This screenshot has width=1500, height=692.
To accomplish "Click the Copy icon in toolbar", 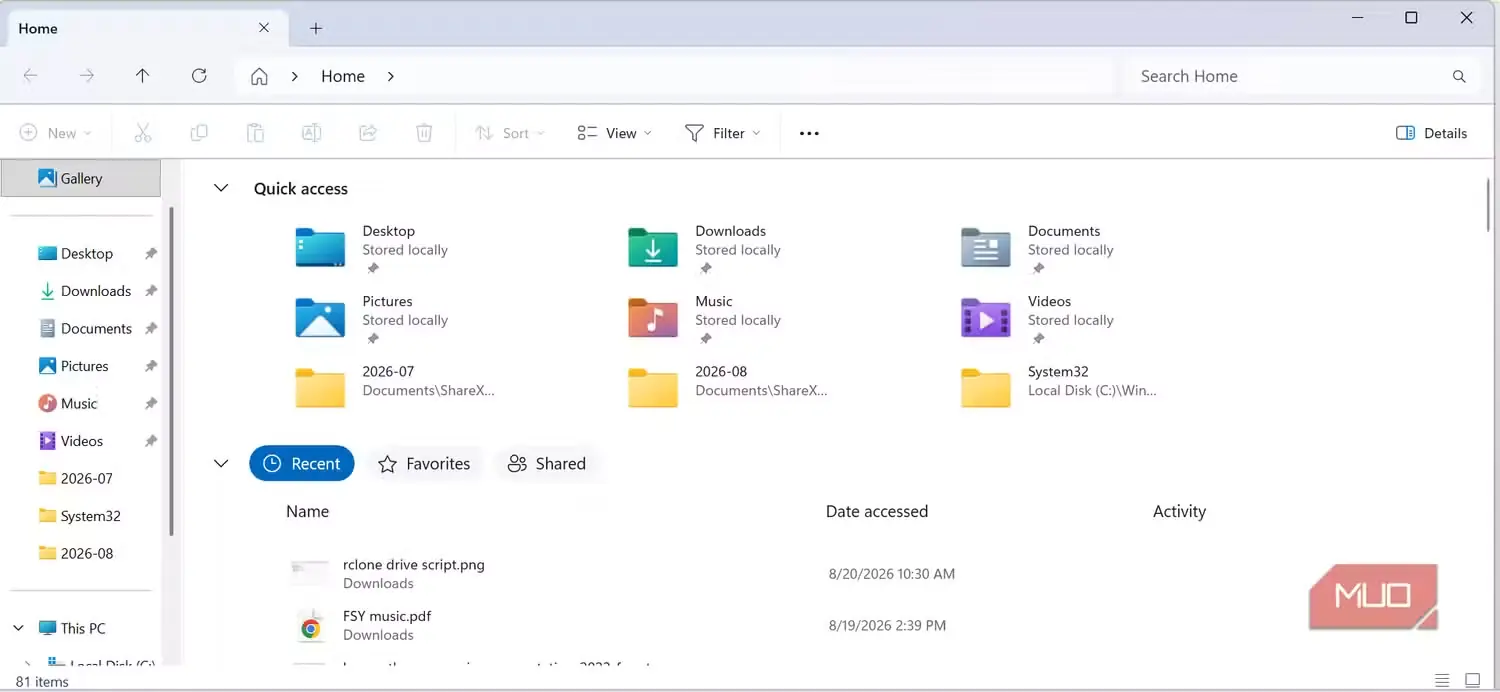I will click(x=199, y=133).
